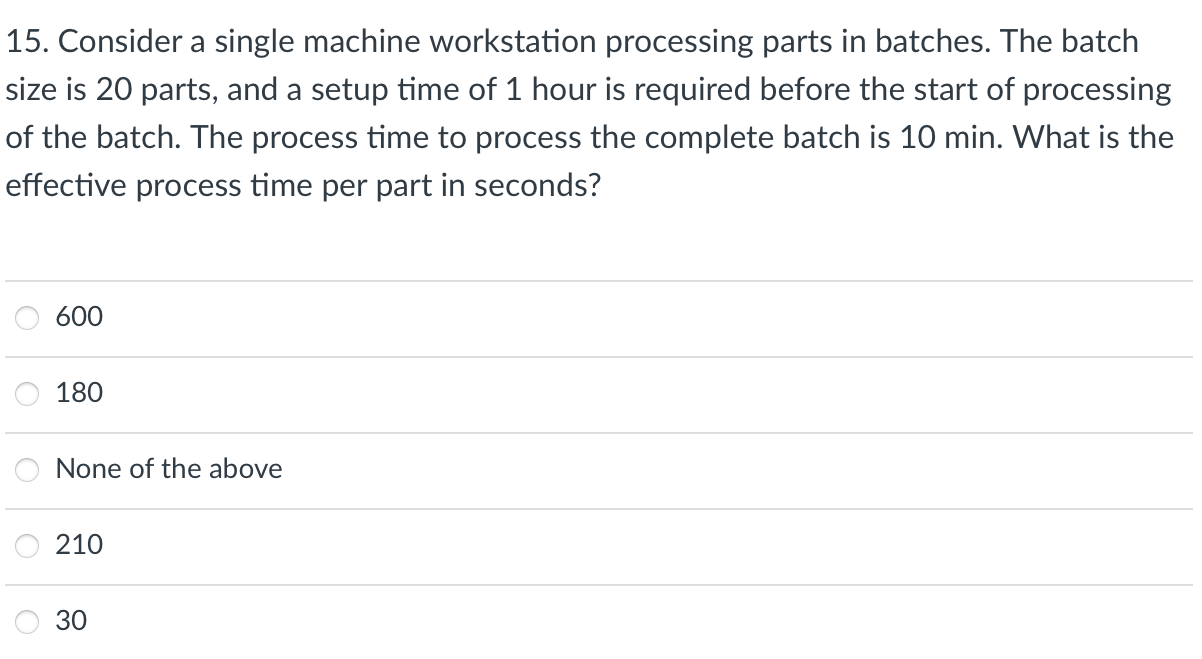This screenshot has width=1202, height=659.
Task: Select the radio button for 210
Action: point(27,545)
